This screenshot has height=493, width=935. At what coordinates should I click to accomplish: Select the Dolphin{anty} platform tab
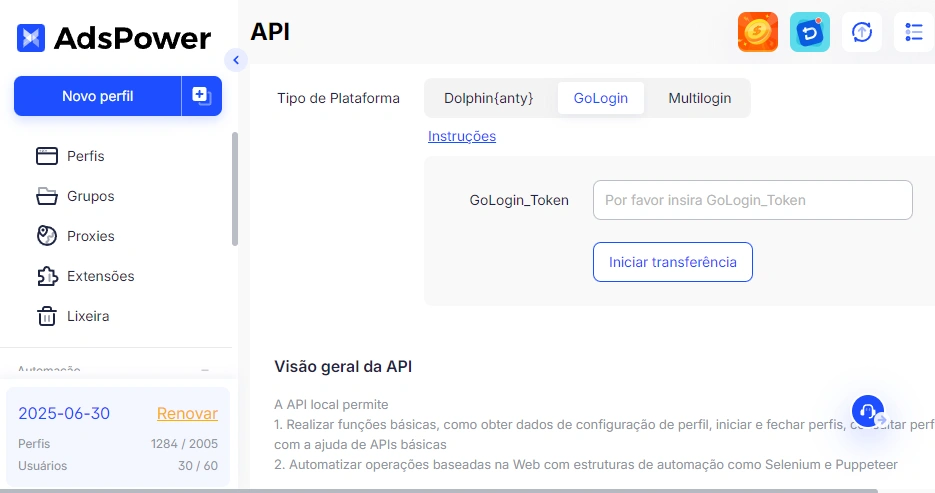[488, 98]
